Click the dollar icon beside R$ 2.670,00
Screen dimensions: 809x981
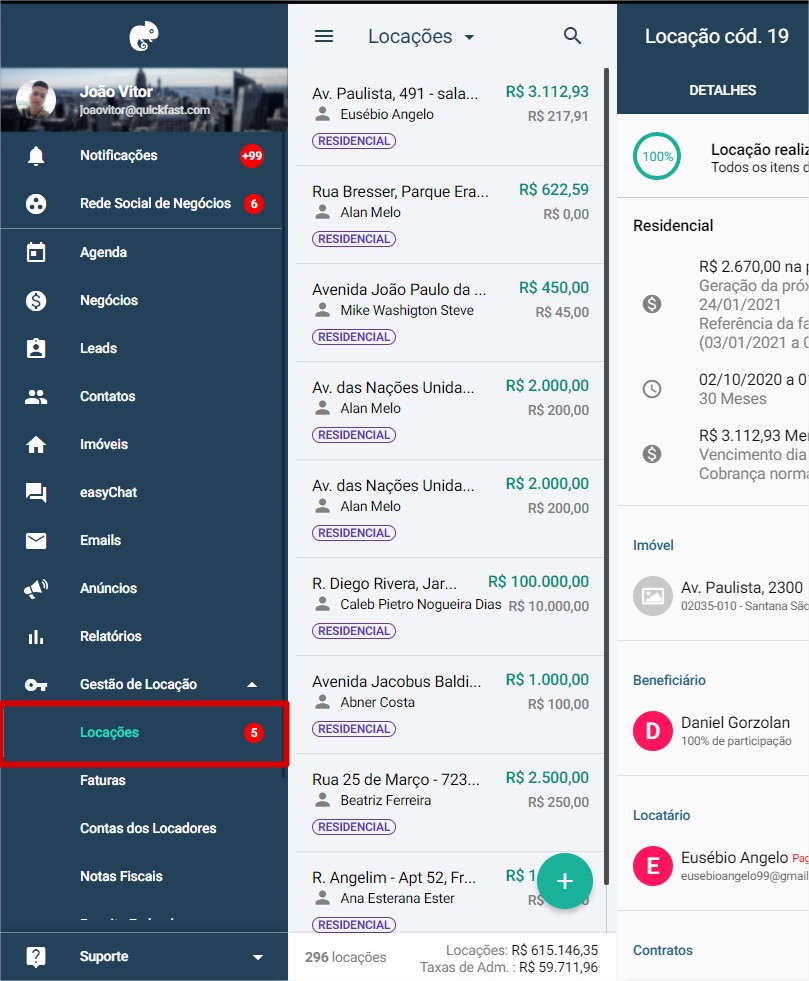tap(652, 304)
